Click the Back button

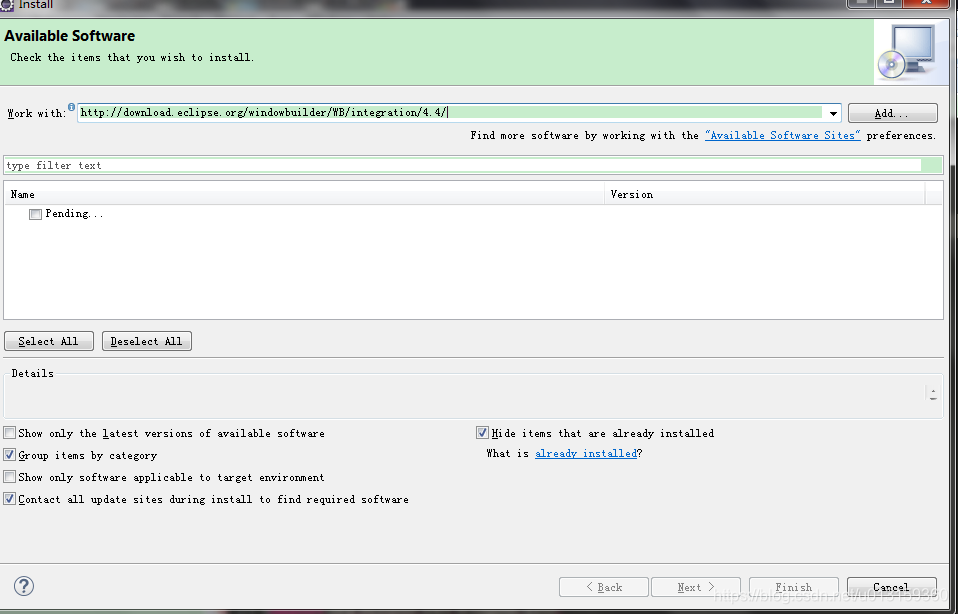pyautogui.click(x=604, y=587)
